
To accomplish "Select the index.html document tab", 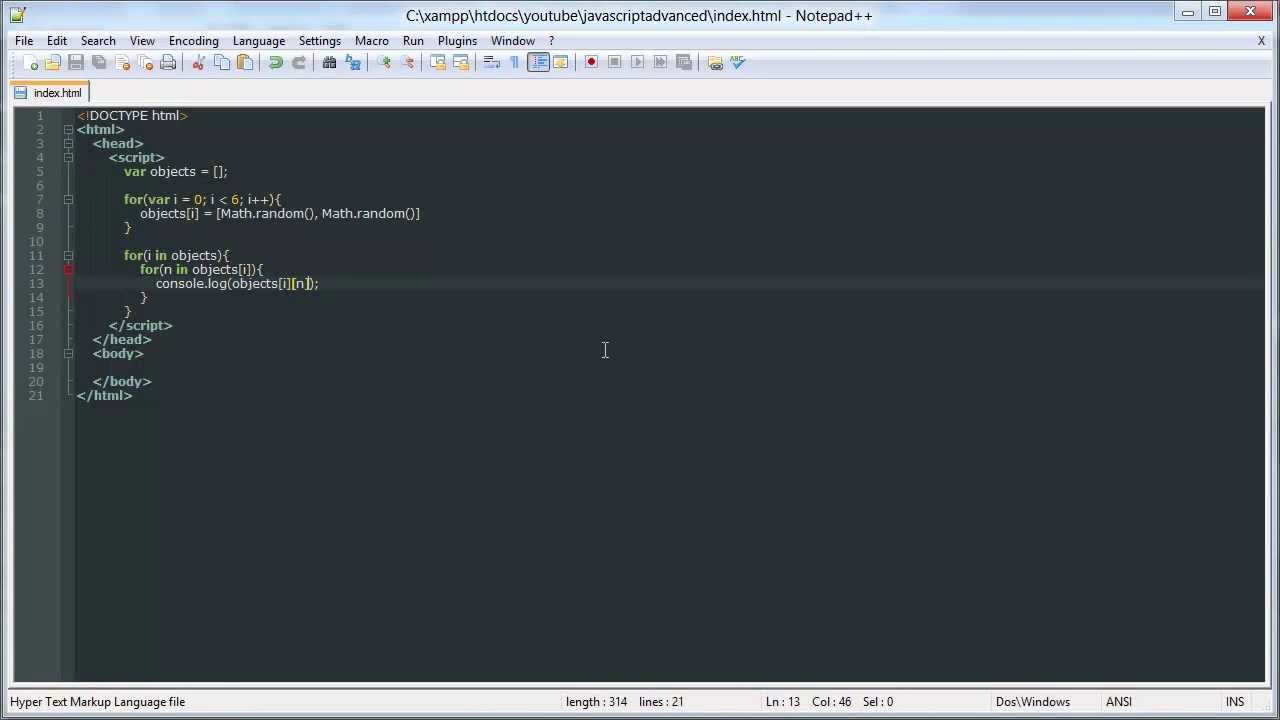I will (48, 93).
